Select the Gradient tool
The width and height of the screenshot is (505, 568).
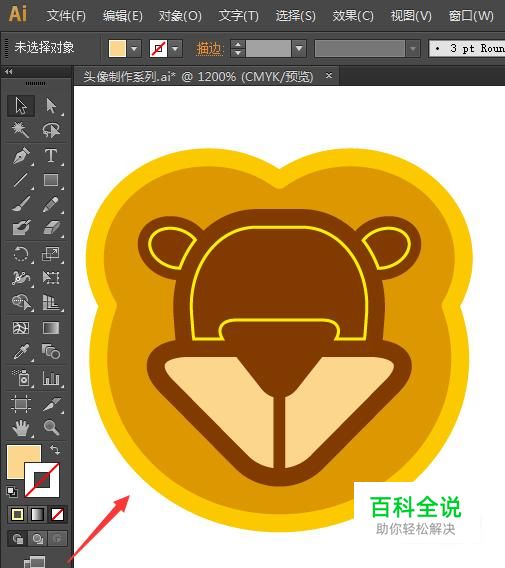51,328
